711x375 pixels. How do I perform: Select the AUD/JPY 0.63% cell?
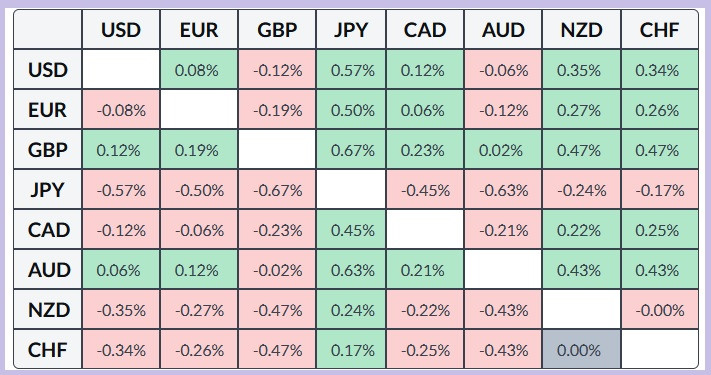coord(351,270)
